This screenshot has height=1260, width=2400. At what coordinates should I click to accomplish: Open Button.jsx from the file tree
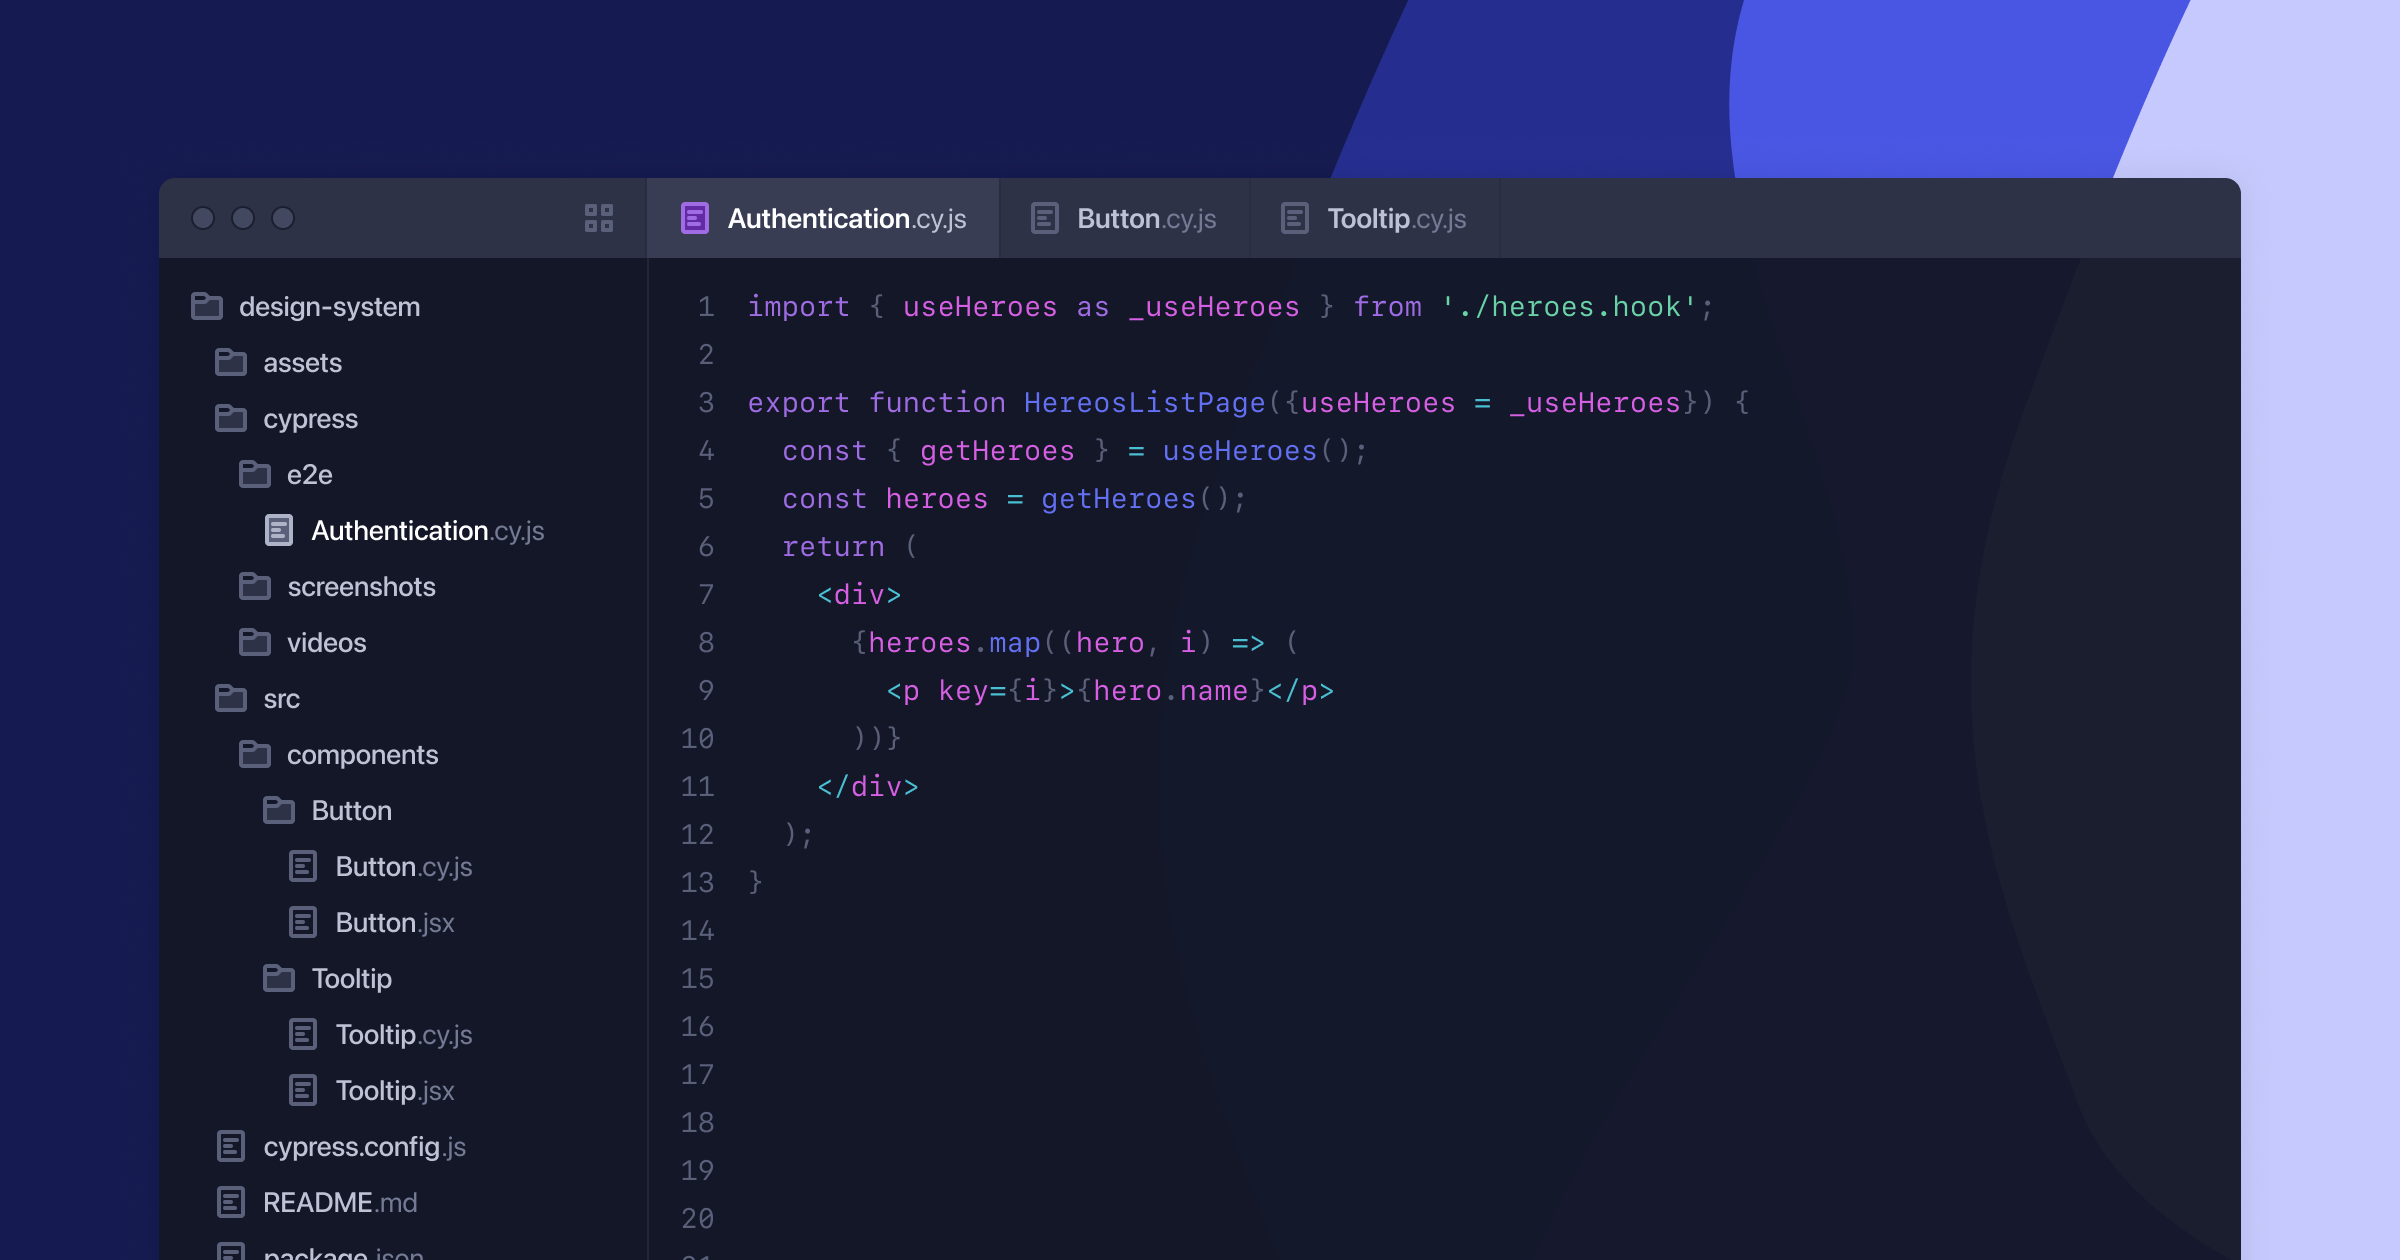pyautogui.click(x=394, y=922)
